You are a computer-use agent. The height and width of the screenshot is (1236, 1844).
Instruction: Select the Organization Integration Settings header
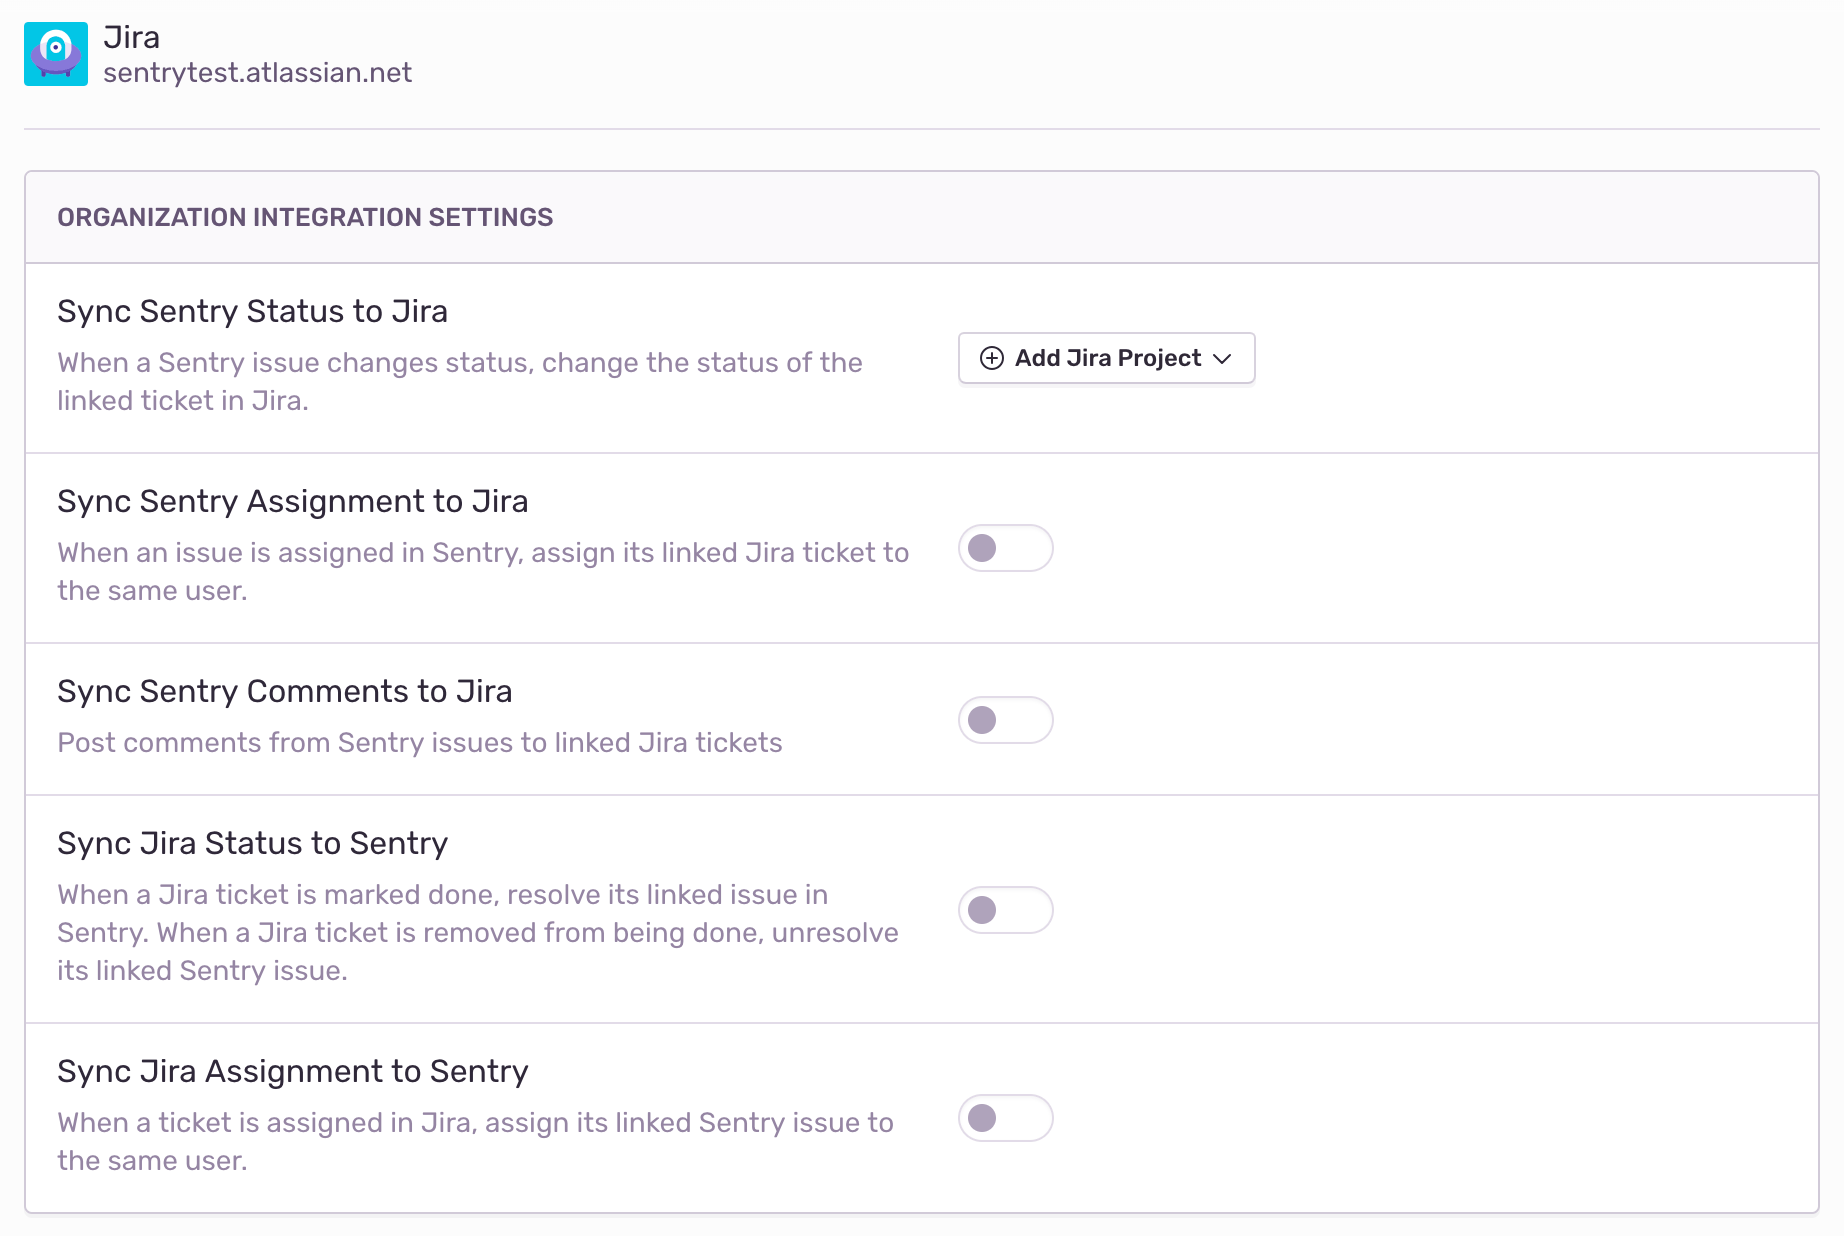tap(305, 217)
